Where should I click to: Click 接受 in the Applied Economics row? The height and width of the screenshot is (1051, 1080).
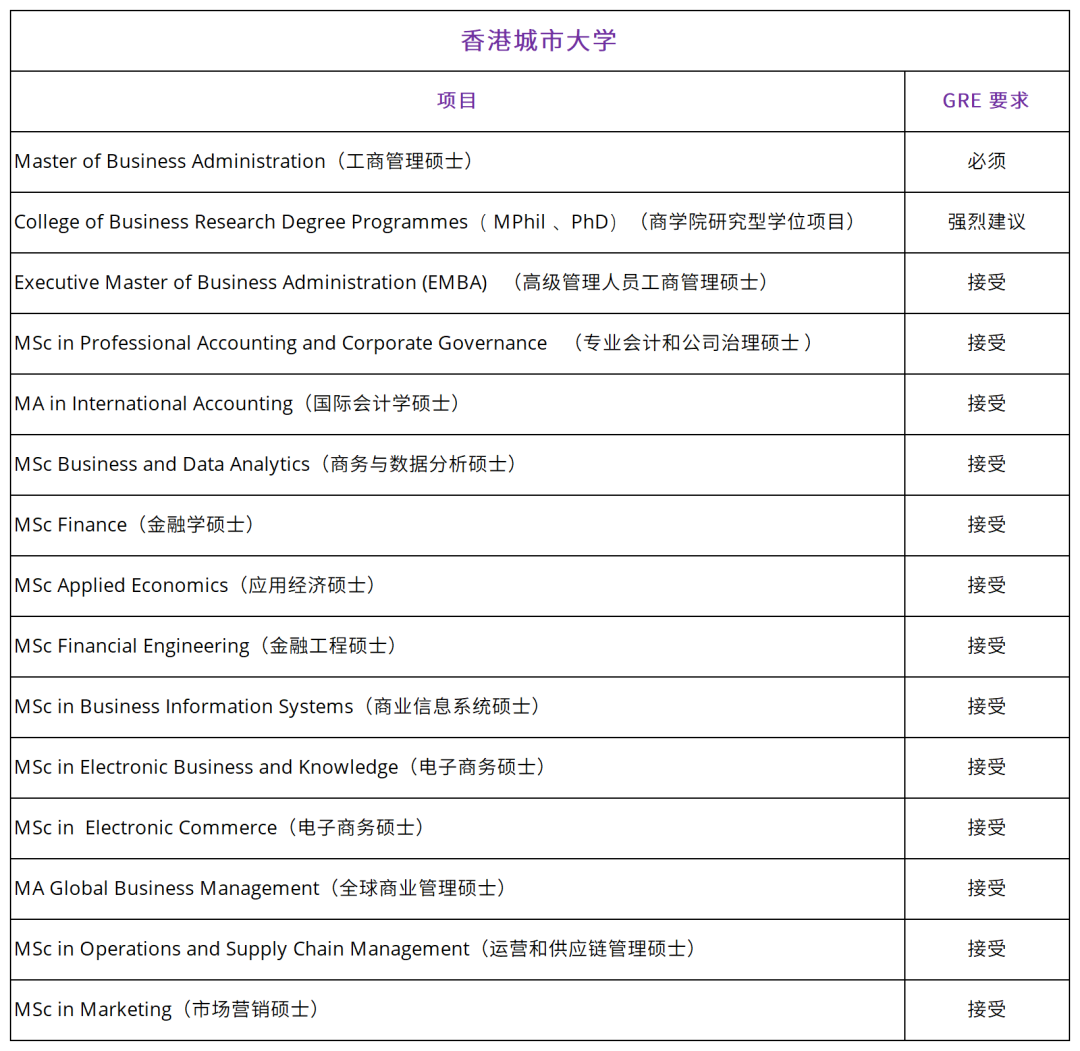point(986,585)
